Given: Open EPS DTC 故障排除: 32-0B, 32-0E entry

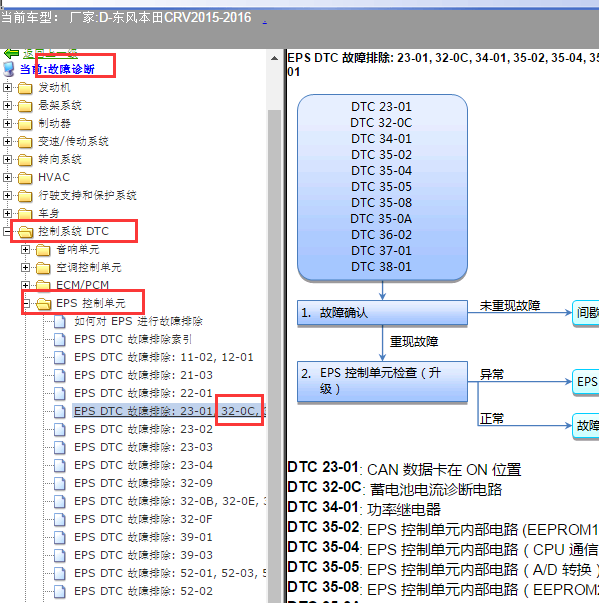Looking at the screenshot, I should (170, 501).
